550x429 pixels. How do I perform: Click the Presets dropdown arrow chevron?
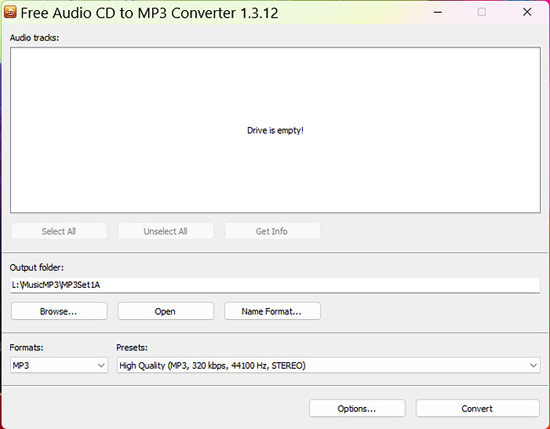pyautogui.click(x=533, y=366)
